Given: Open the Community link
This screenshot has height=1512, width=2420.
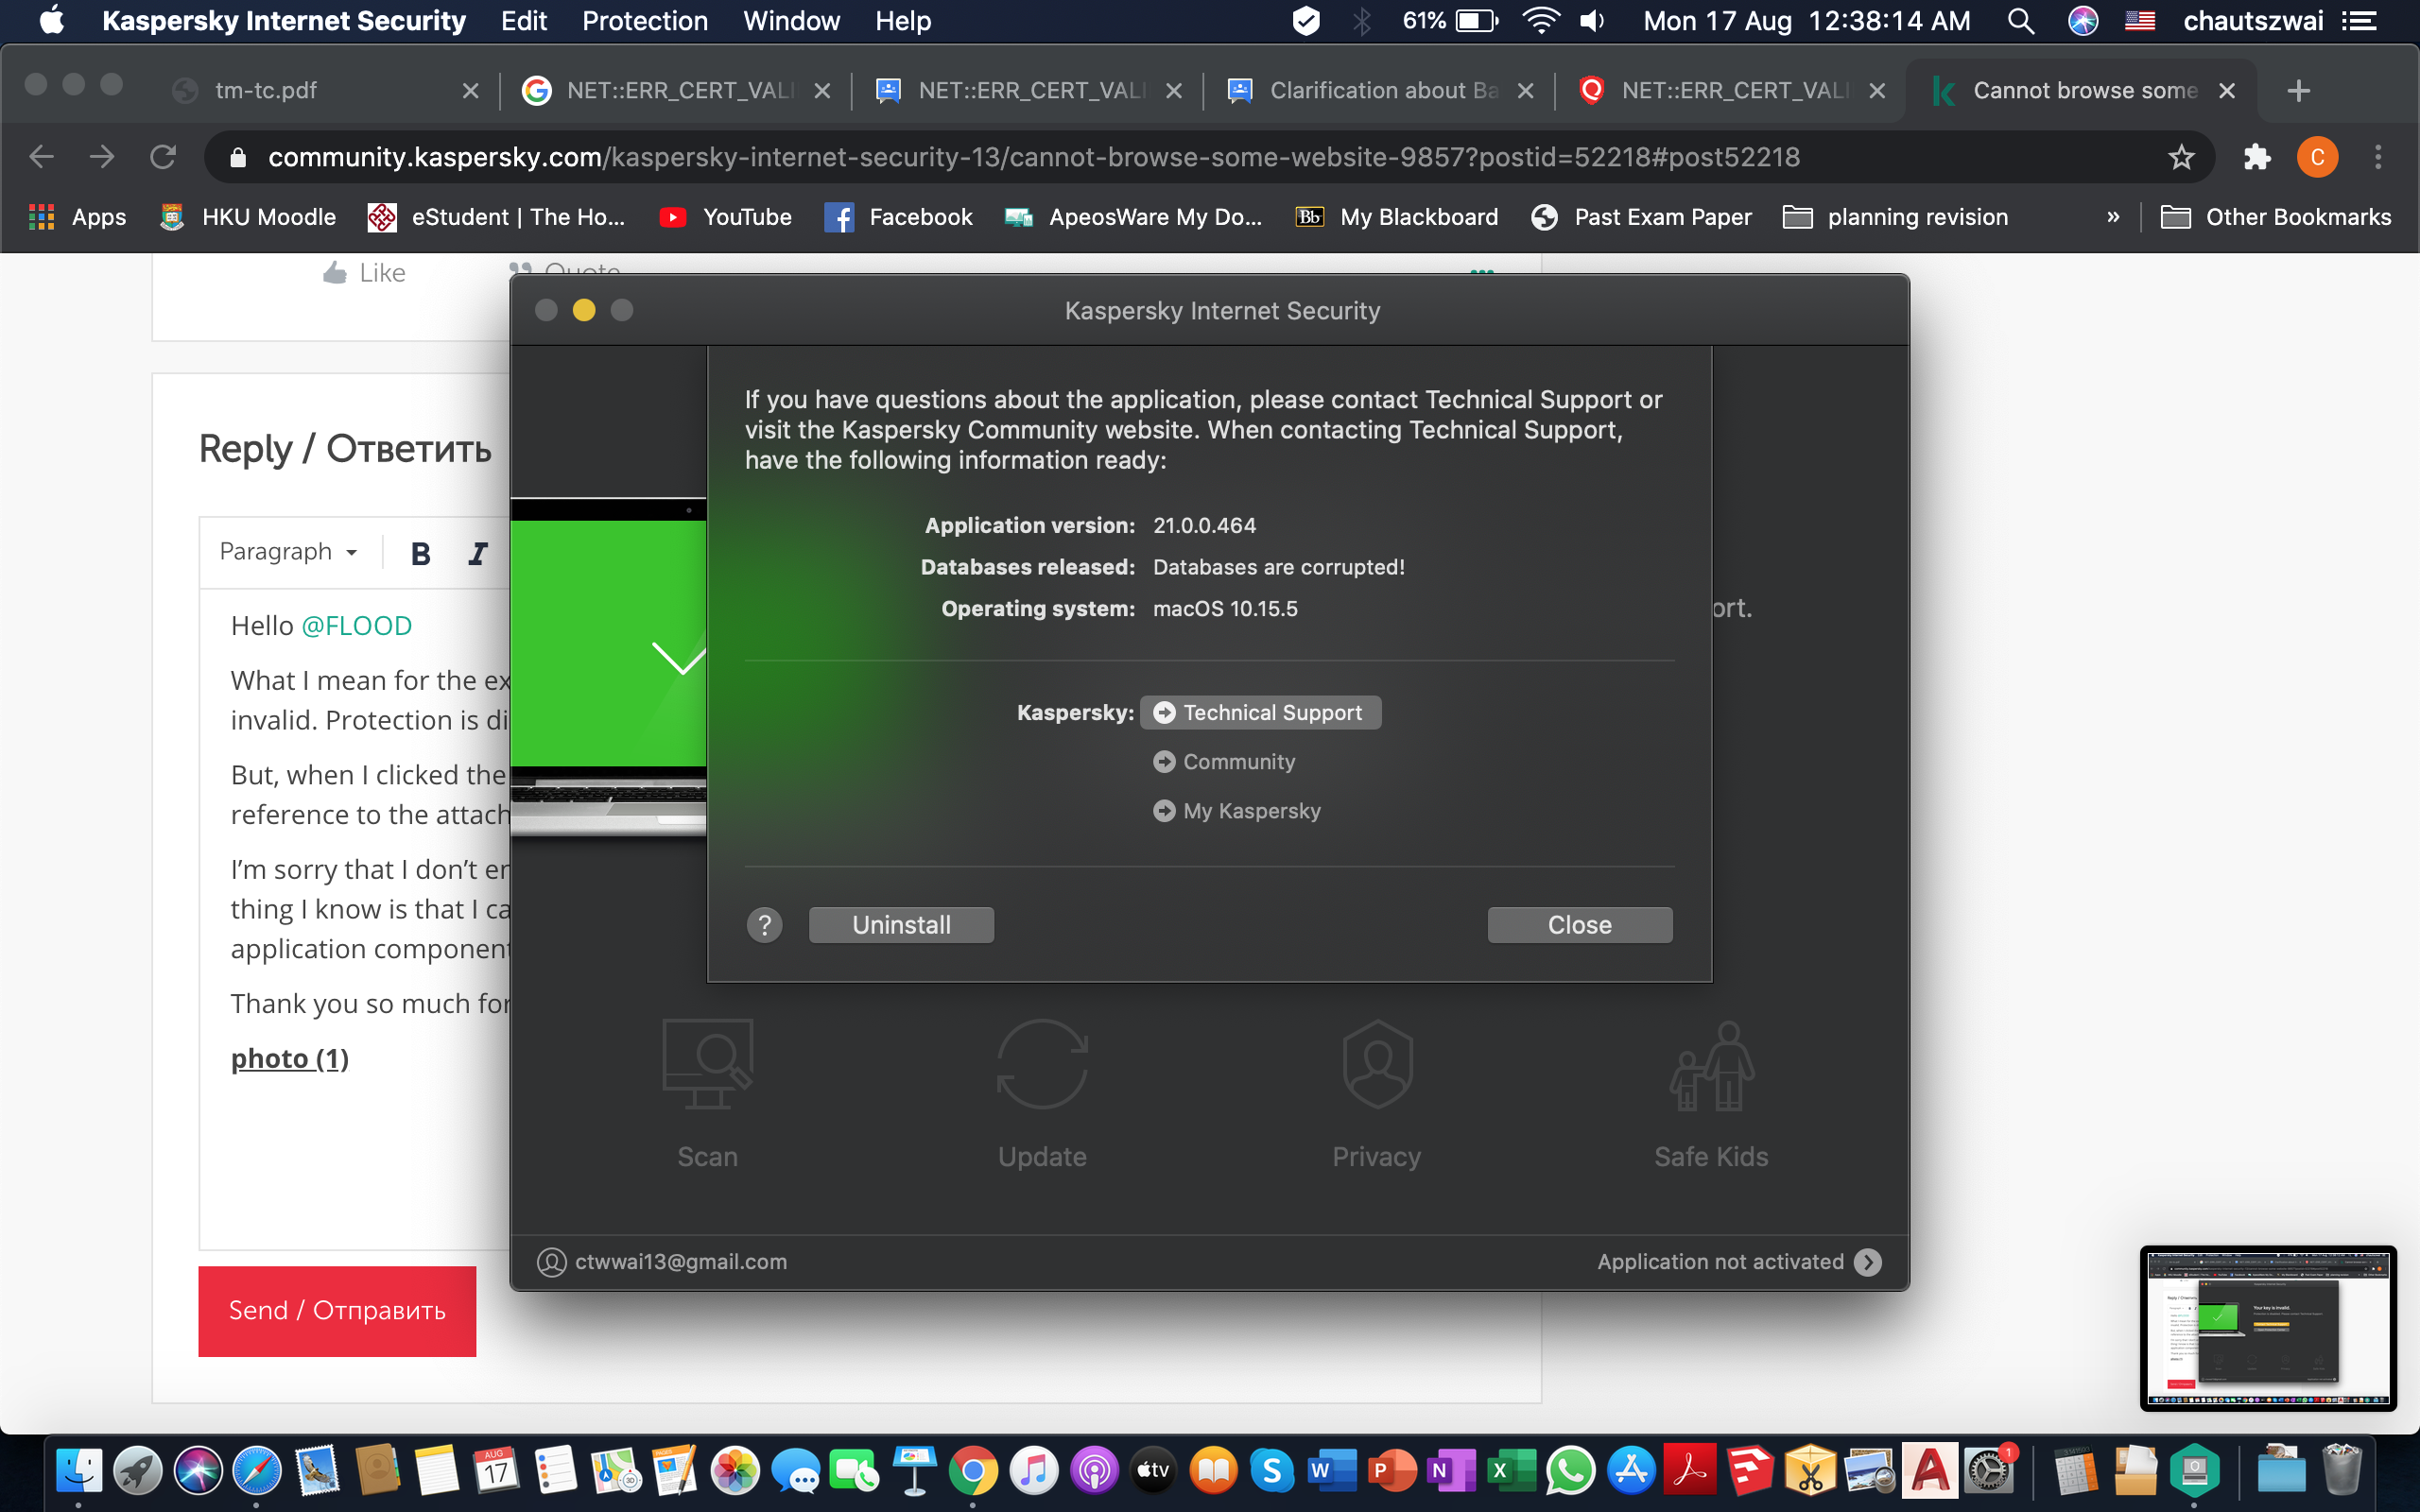Looking at the screenshot, I should (1238, 762).
